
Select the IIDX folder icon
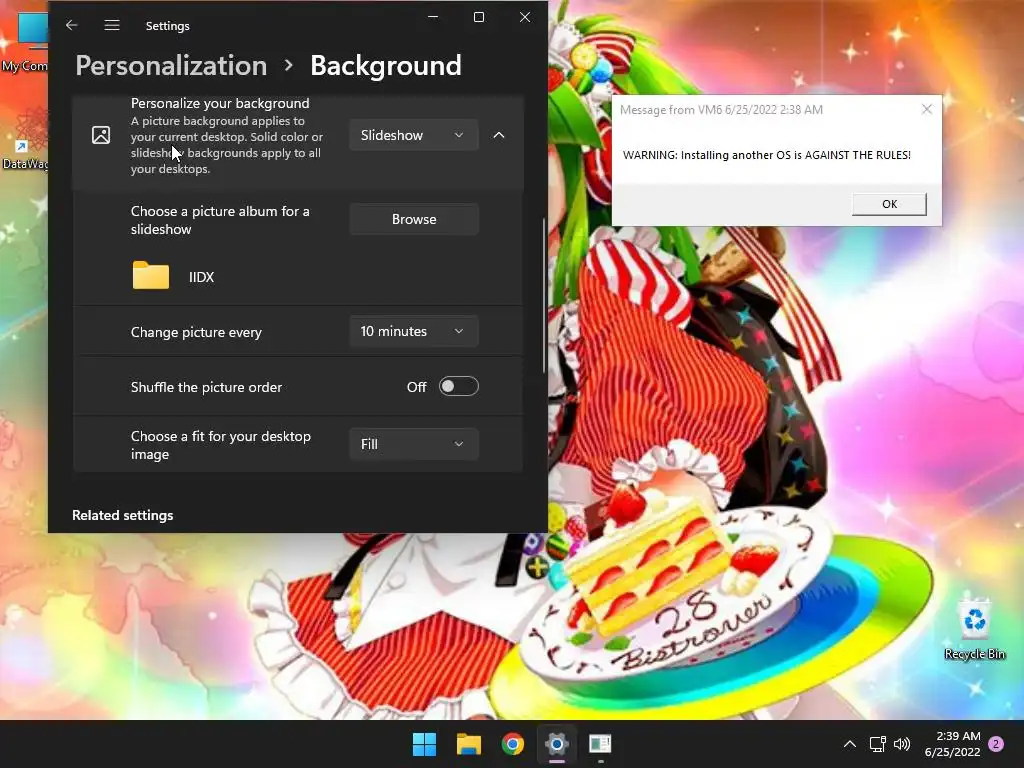pyautogui.click(x=151, y=276)
